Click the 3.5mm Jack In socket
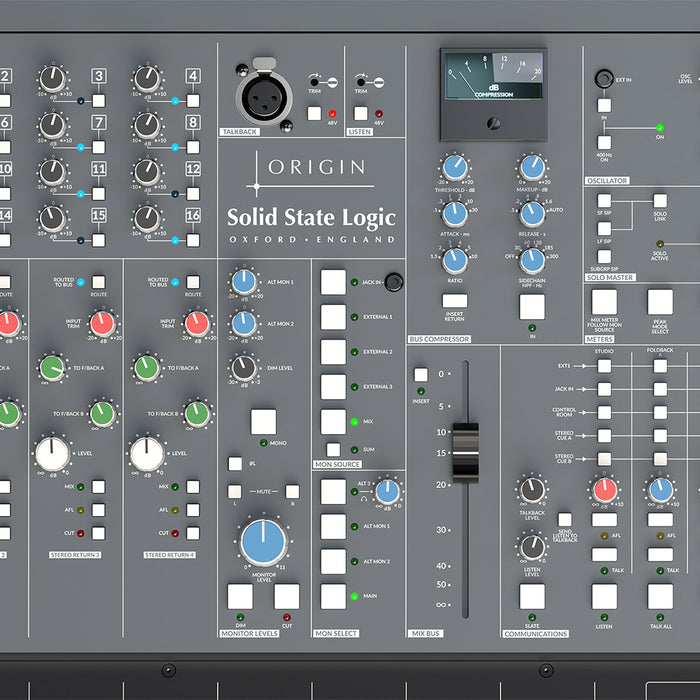 393,283
